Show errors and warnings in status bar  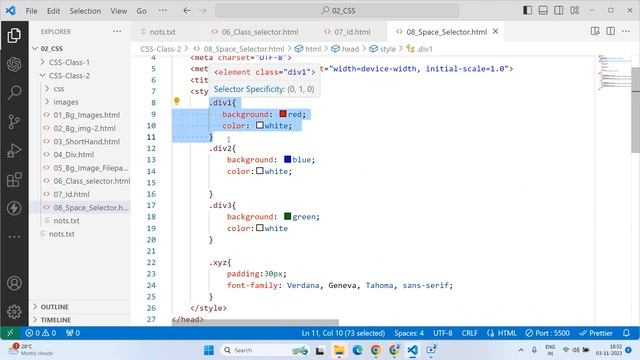[x=40, y=333]
